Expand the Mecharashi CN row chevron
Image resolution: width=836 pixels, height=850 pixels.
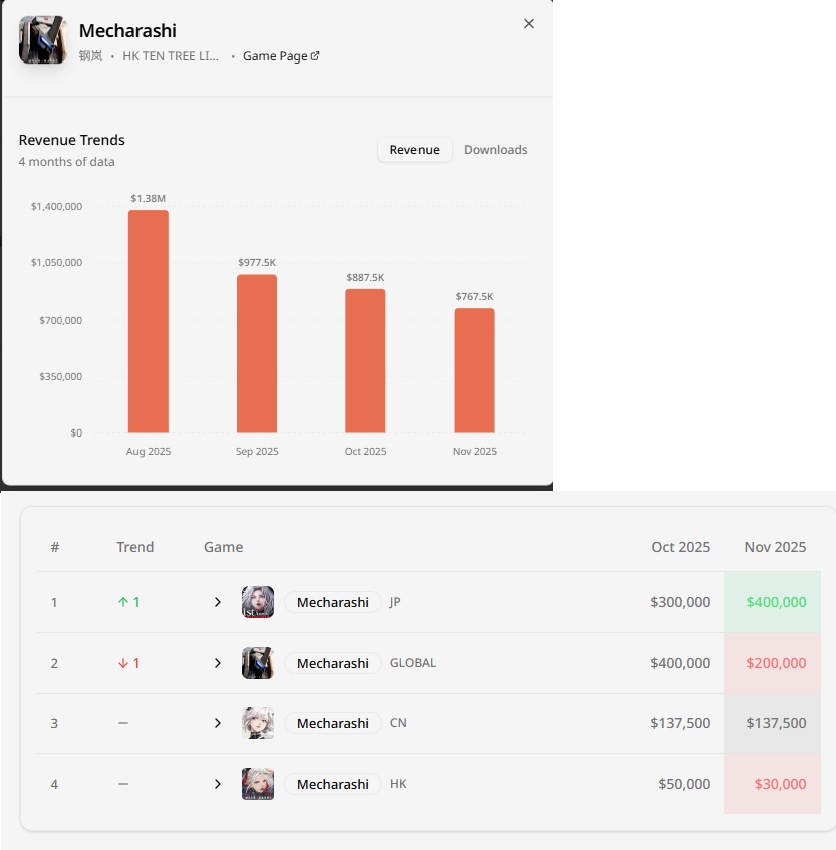tap(217, 723)
